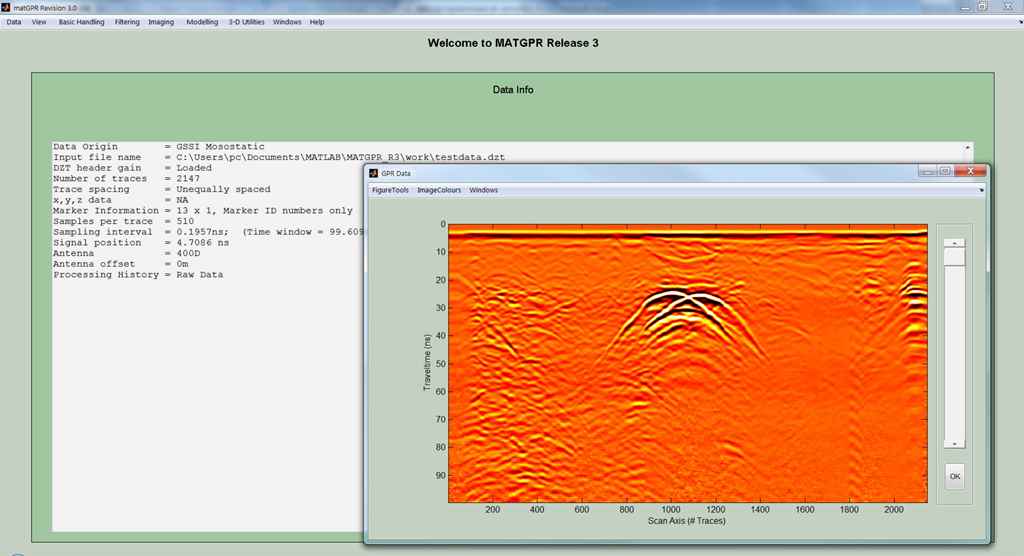Image resolution: width=1024 pixels, height=556 pixels.
Task: Open the Basic Handling menu
Action: (82, 22)
